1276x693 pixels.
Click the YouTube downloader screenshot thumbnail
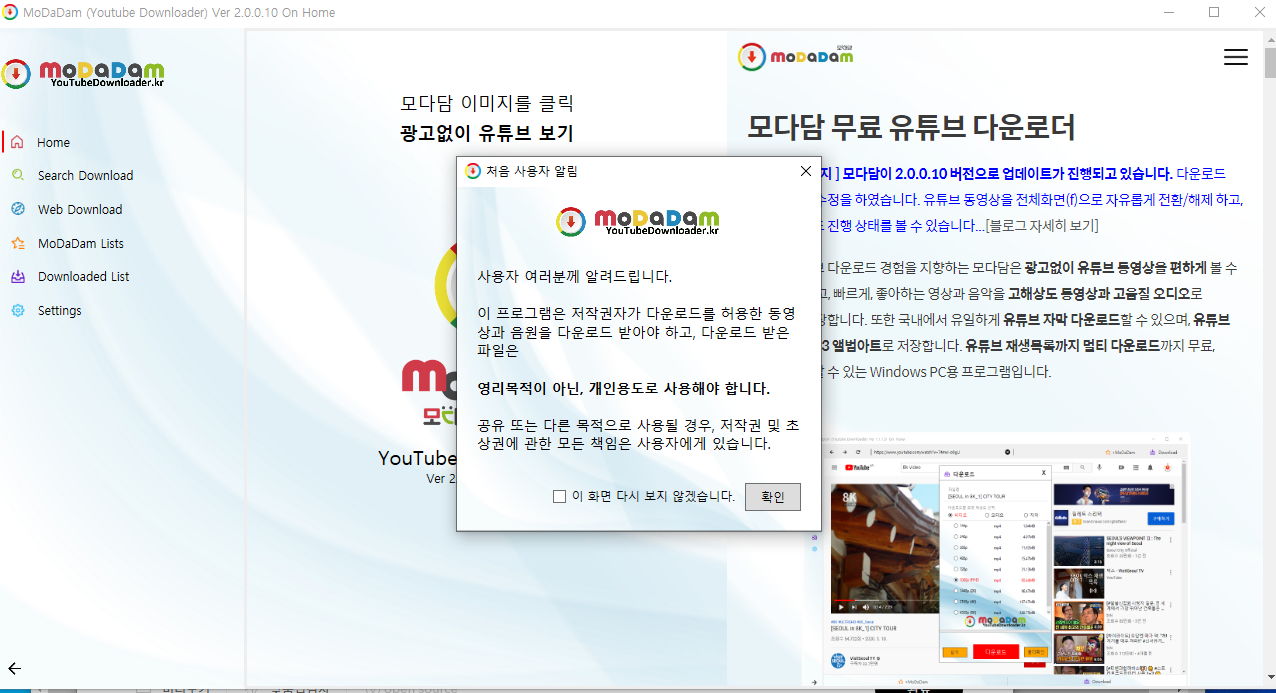click(x=1003, y=559)
